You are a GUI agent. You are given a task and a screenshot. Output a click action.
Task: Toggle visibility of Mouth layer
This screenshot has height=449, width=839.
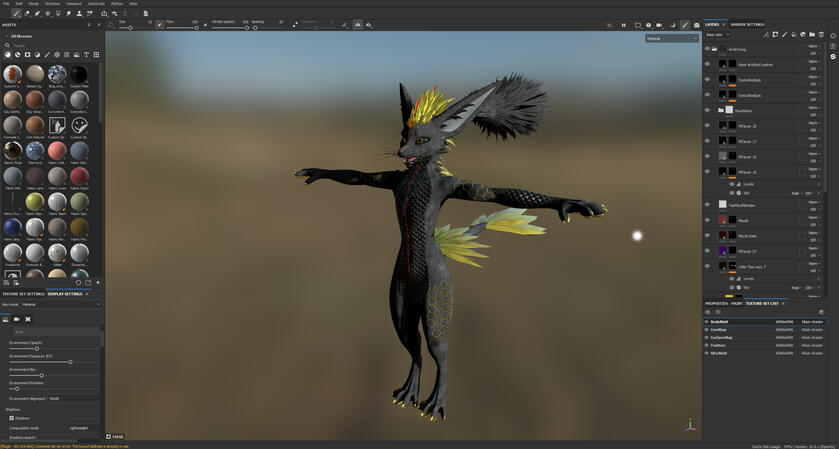tap(707, 220)
